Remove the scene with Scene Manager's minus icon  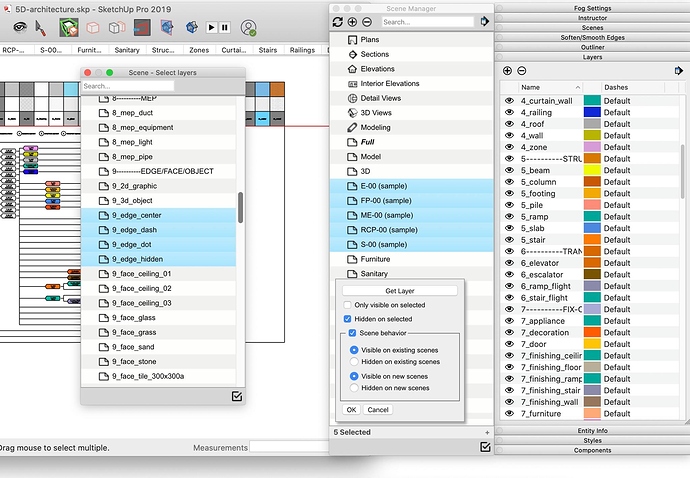click(367, 22)
